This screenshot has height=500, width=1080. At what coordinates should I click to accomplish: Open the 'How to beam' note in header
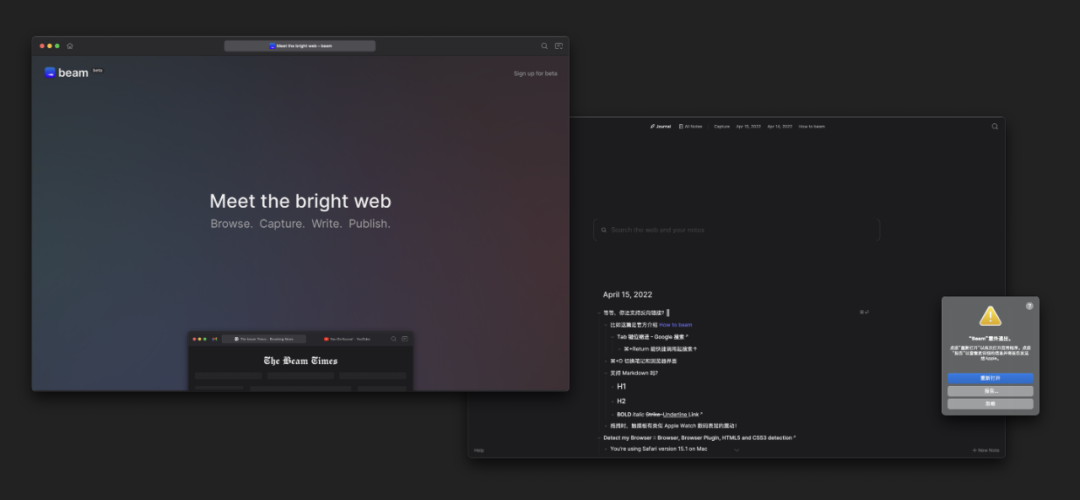coord(811,127)
